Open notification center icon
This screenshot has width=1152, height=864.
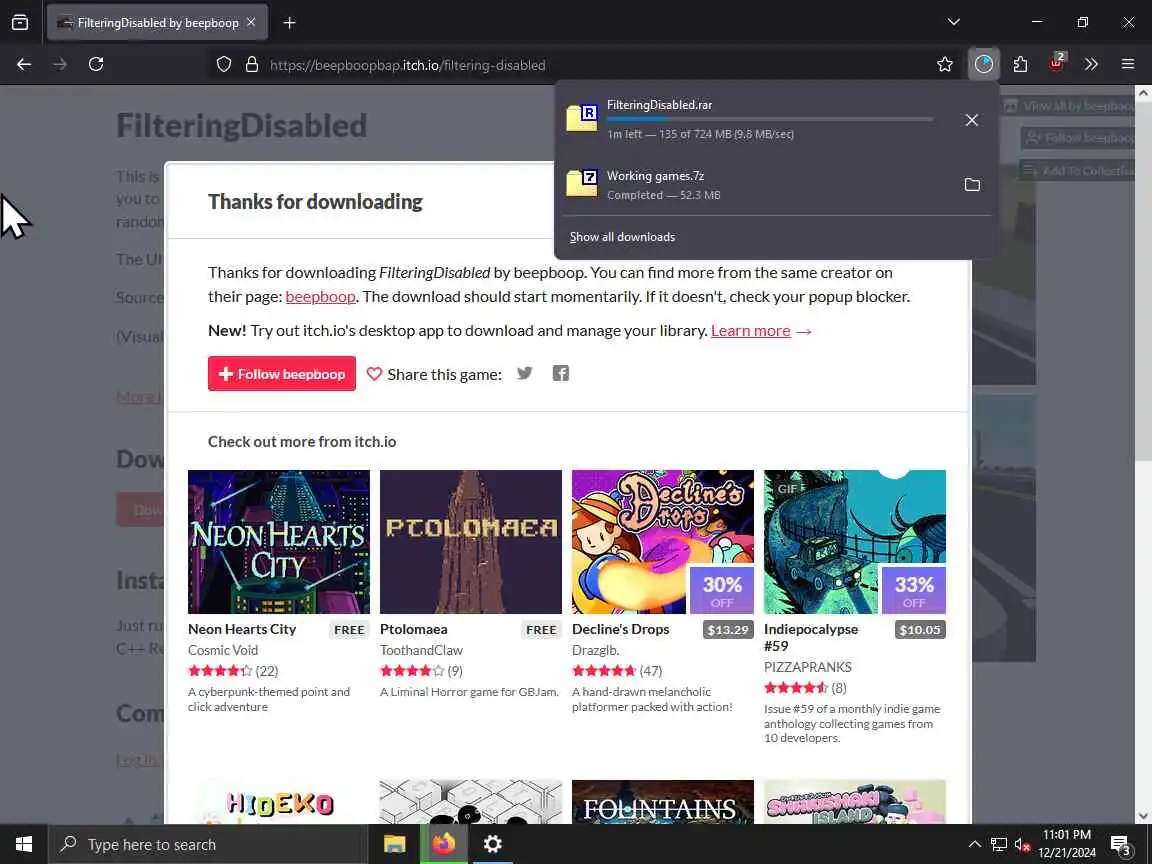coord(1120,845)
